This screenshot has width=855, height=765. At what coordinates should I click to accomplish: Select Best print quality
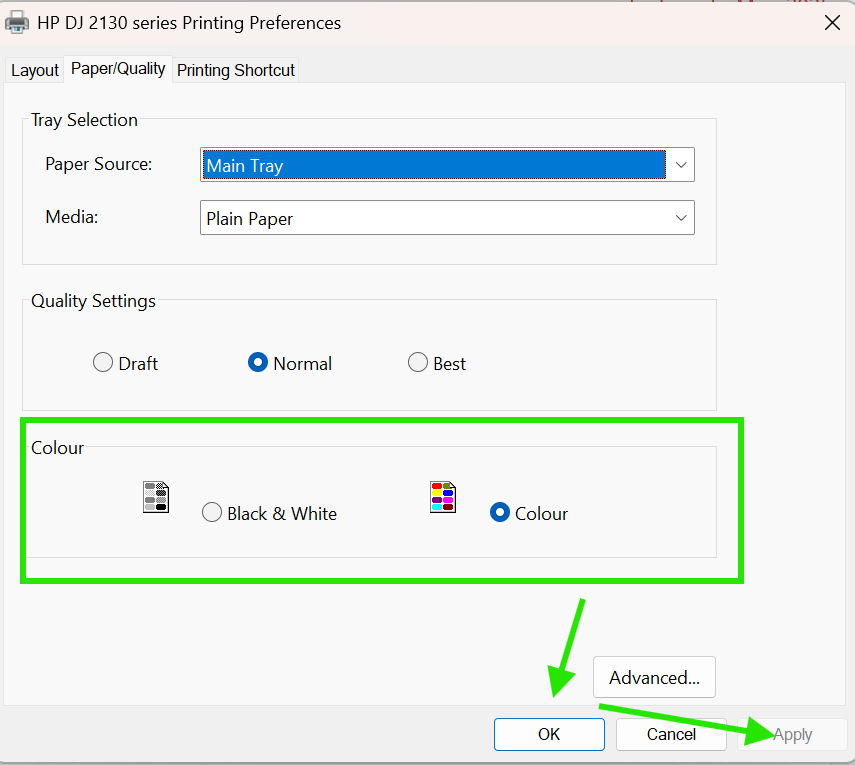pyautogui.click(x=437, y=363)
